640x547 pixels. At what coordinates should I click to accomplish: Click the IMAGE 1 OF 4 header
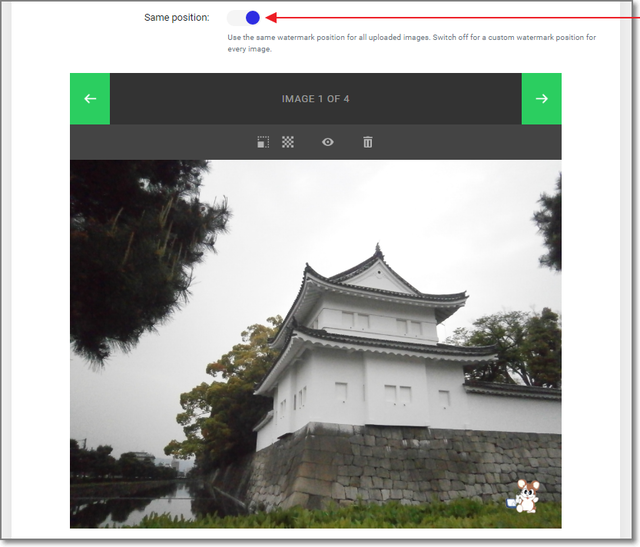coord(315,99)
